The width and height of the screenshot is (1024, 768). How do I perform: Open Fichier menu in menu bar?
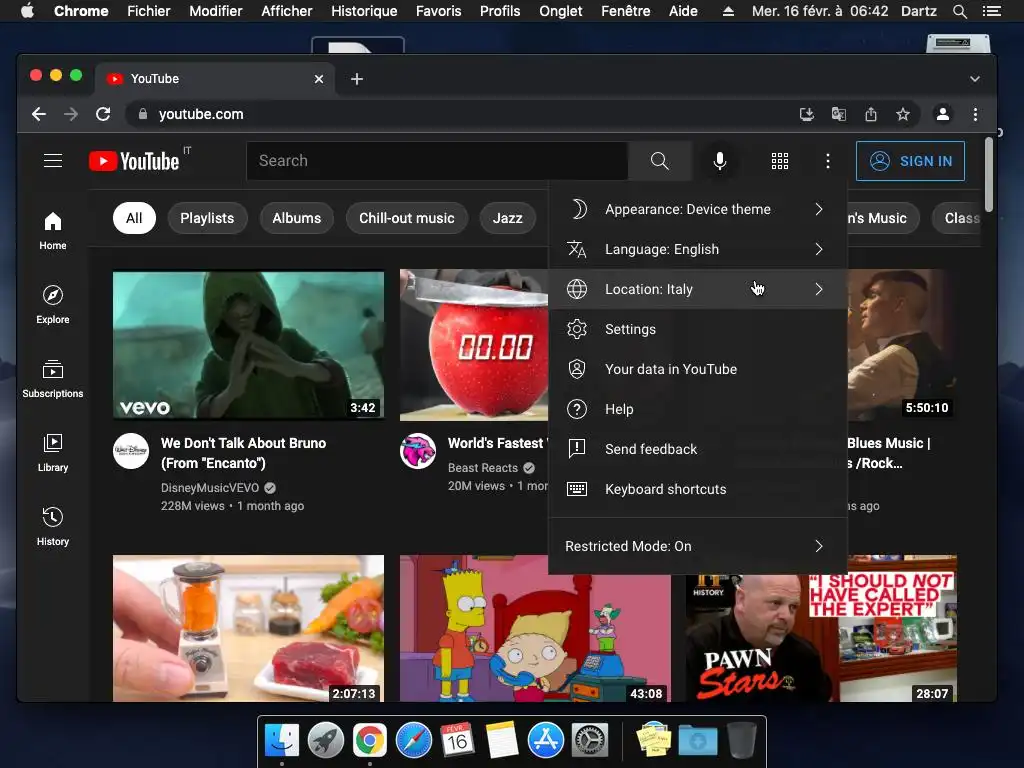tap(148, 11)
